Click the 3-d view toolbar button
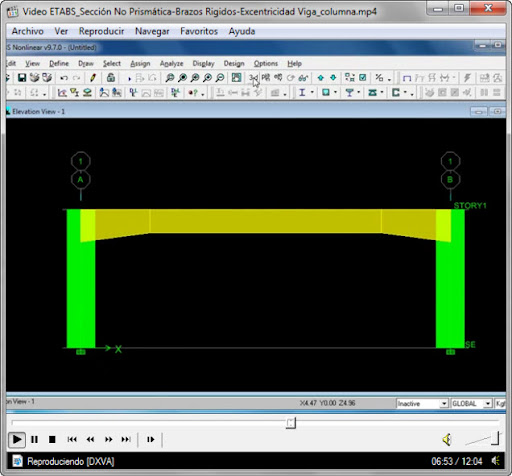Screen dimensions: 512x476 point(253,78)
